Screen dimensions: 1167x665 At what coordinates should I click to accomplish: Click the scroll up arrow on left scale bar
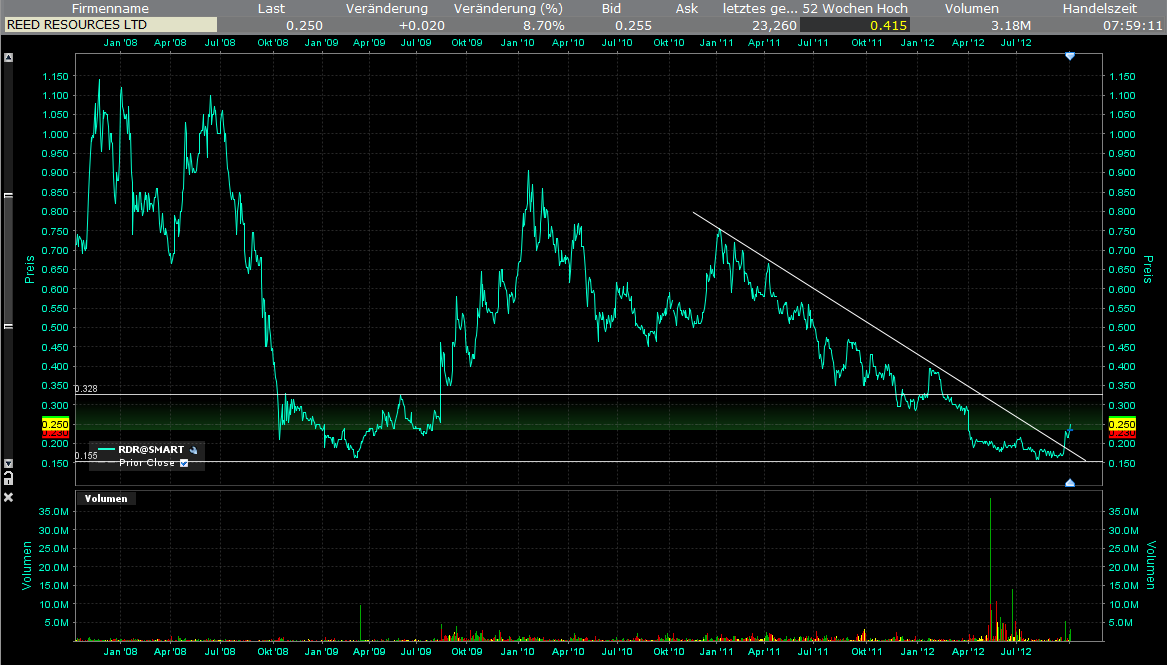click(9, 59)
